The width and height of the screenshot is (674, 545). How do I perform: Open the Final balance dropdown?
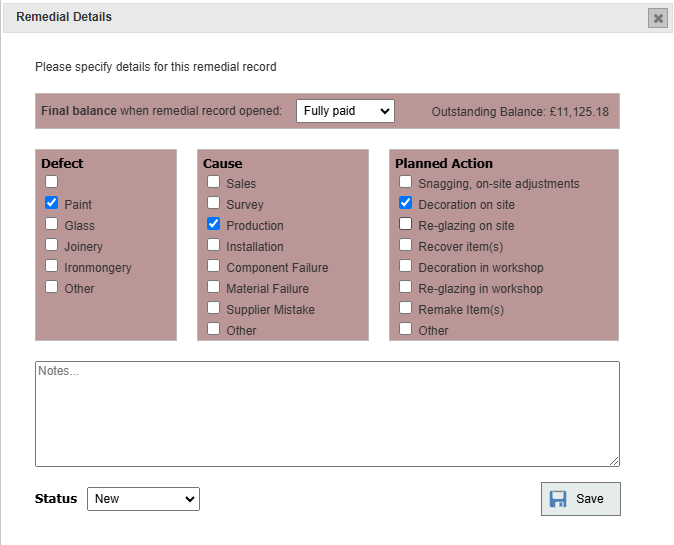(345, 111)
